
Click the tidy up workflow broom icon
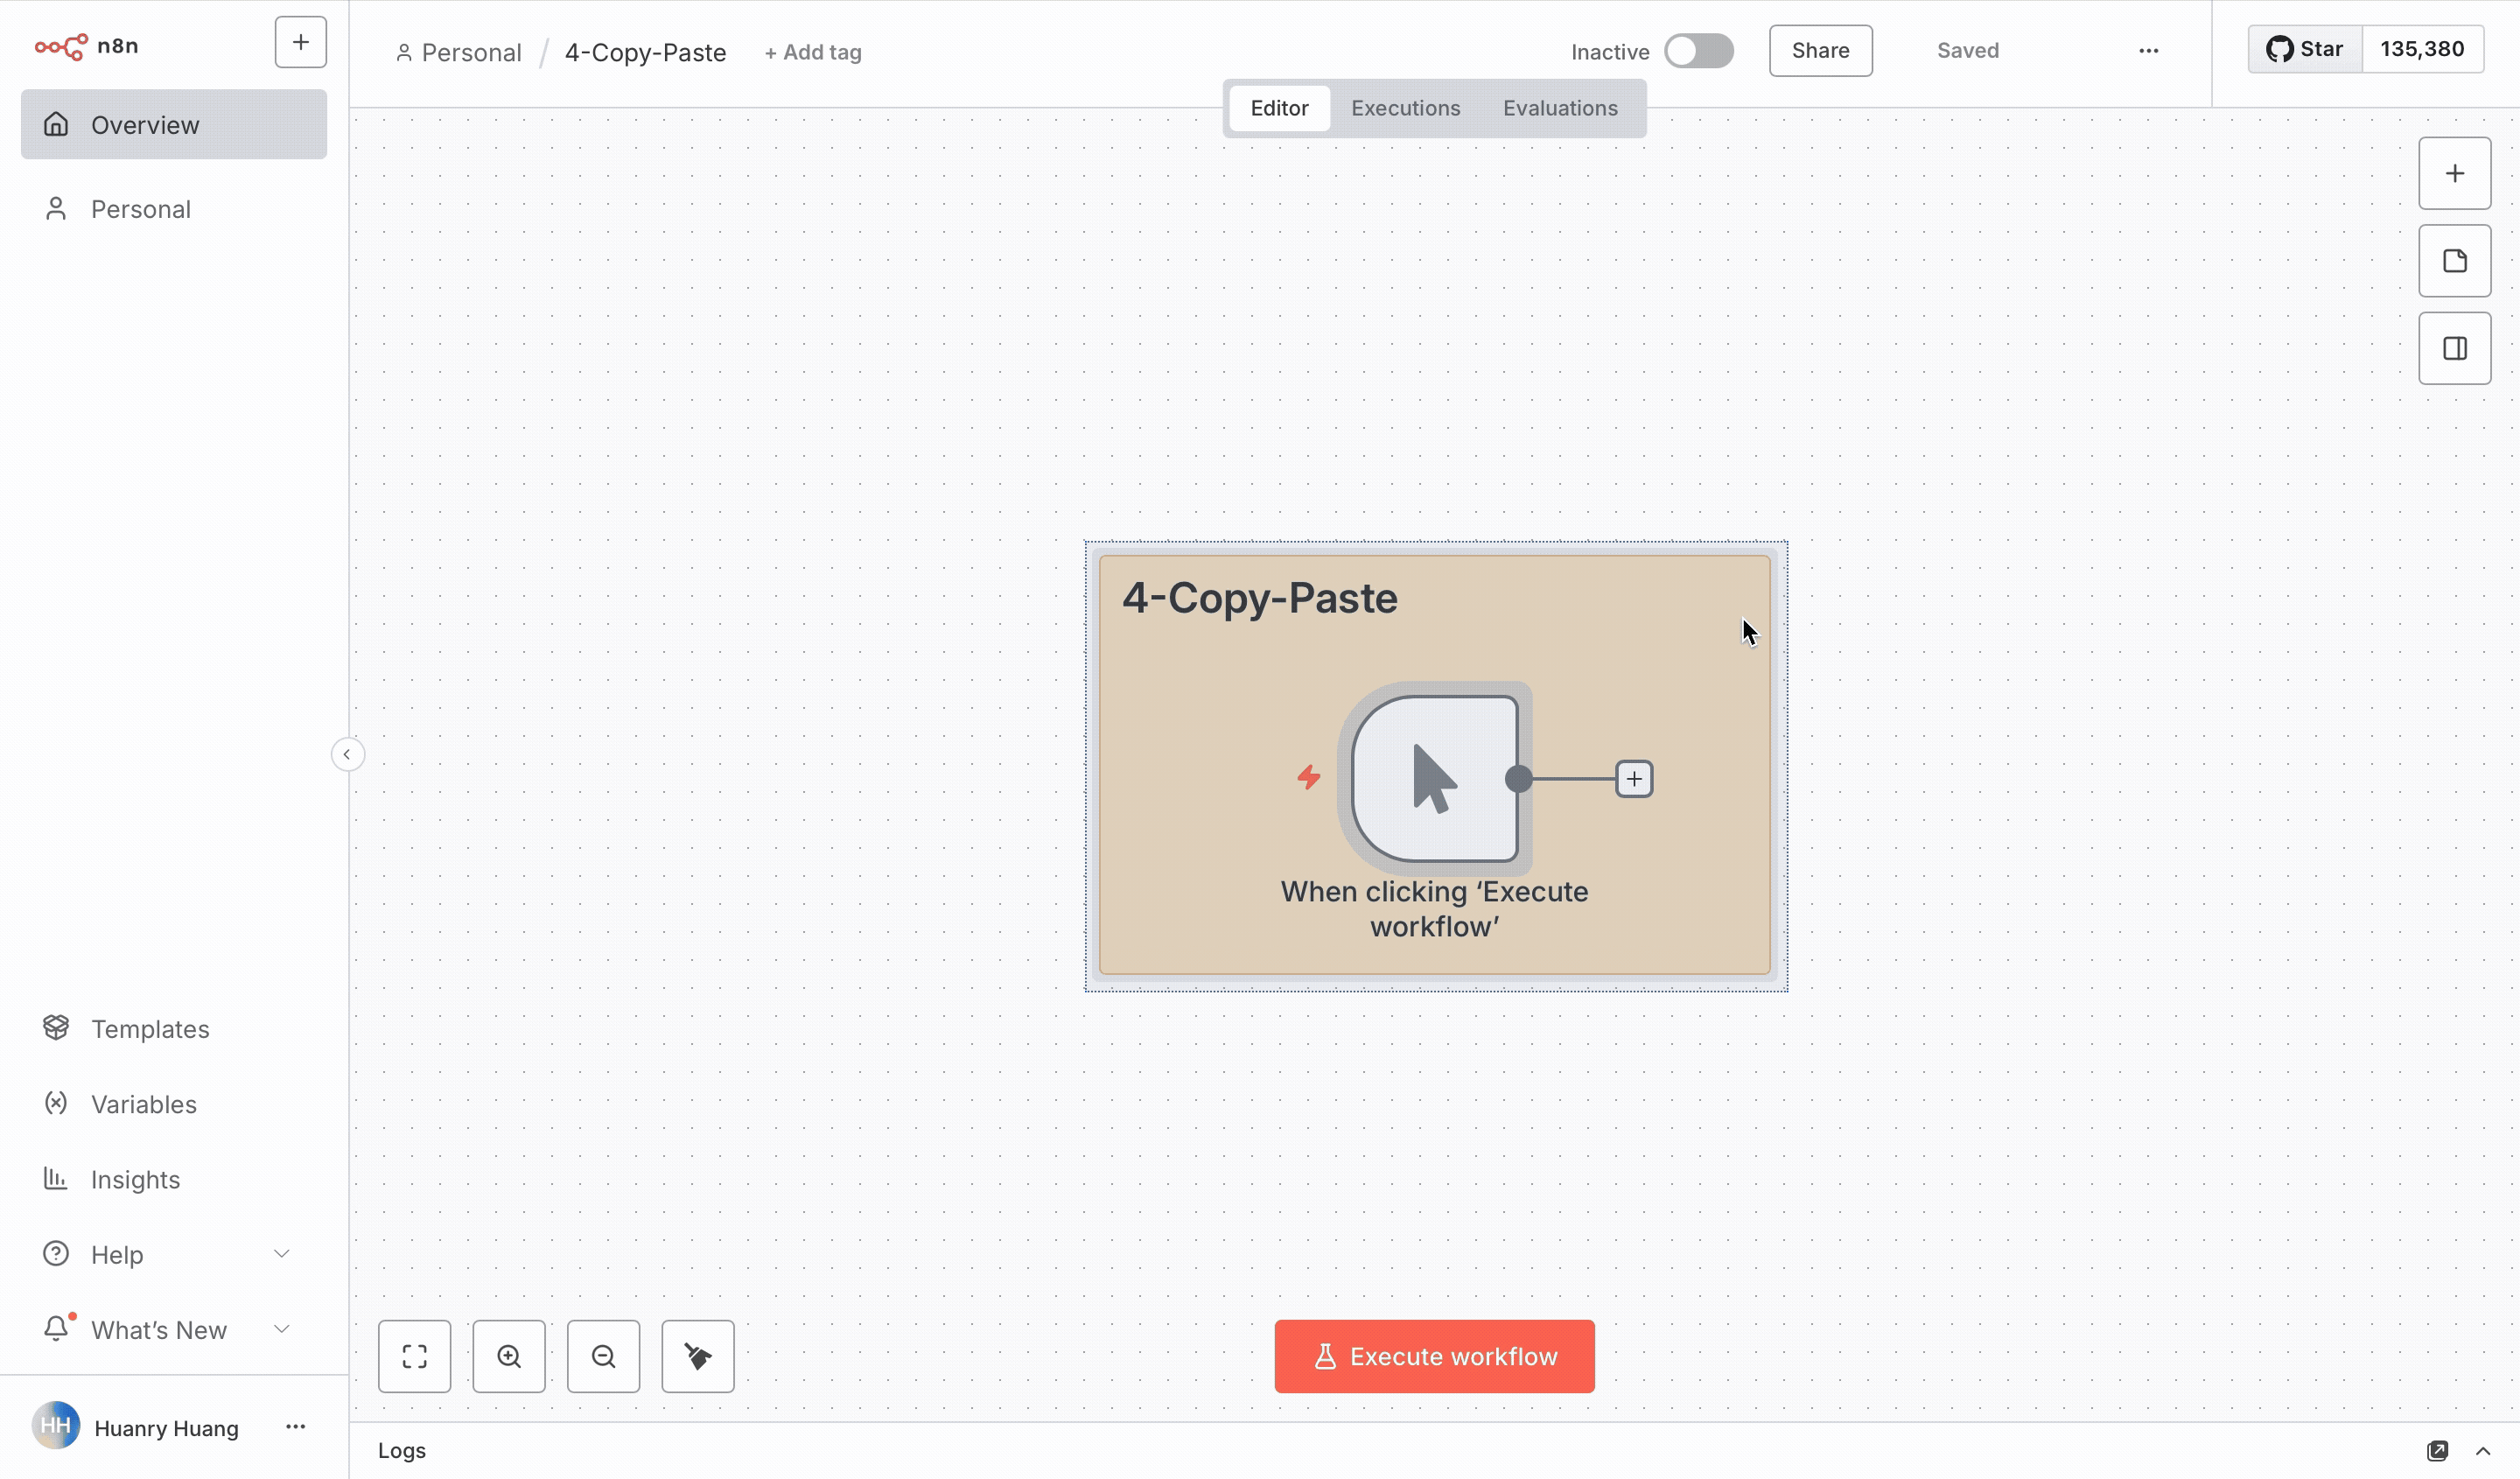698,1357
